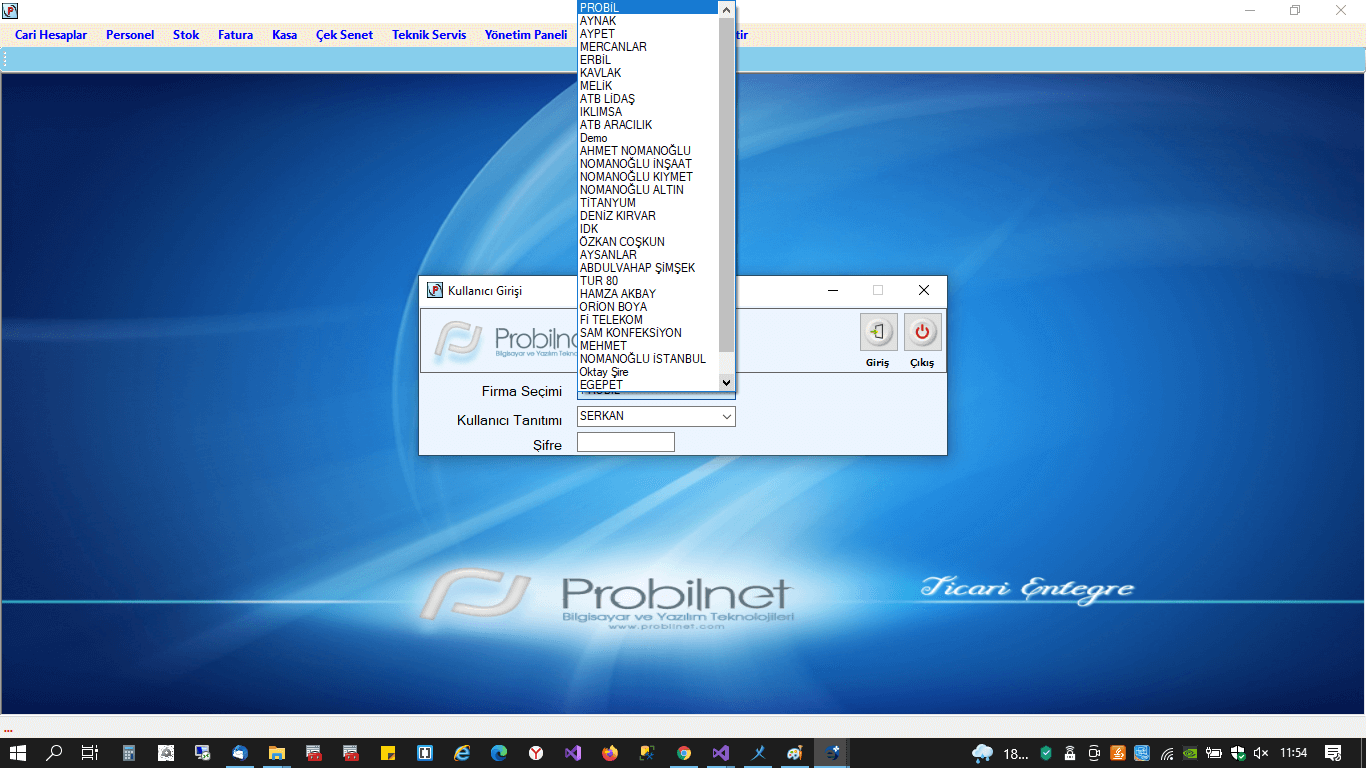Open the Windows notification center

click(x=1333, y=753)
